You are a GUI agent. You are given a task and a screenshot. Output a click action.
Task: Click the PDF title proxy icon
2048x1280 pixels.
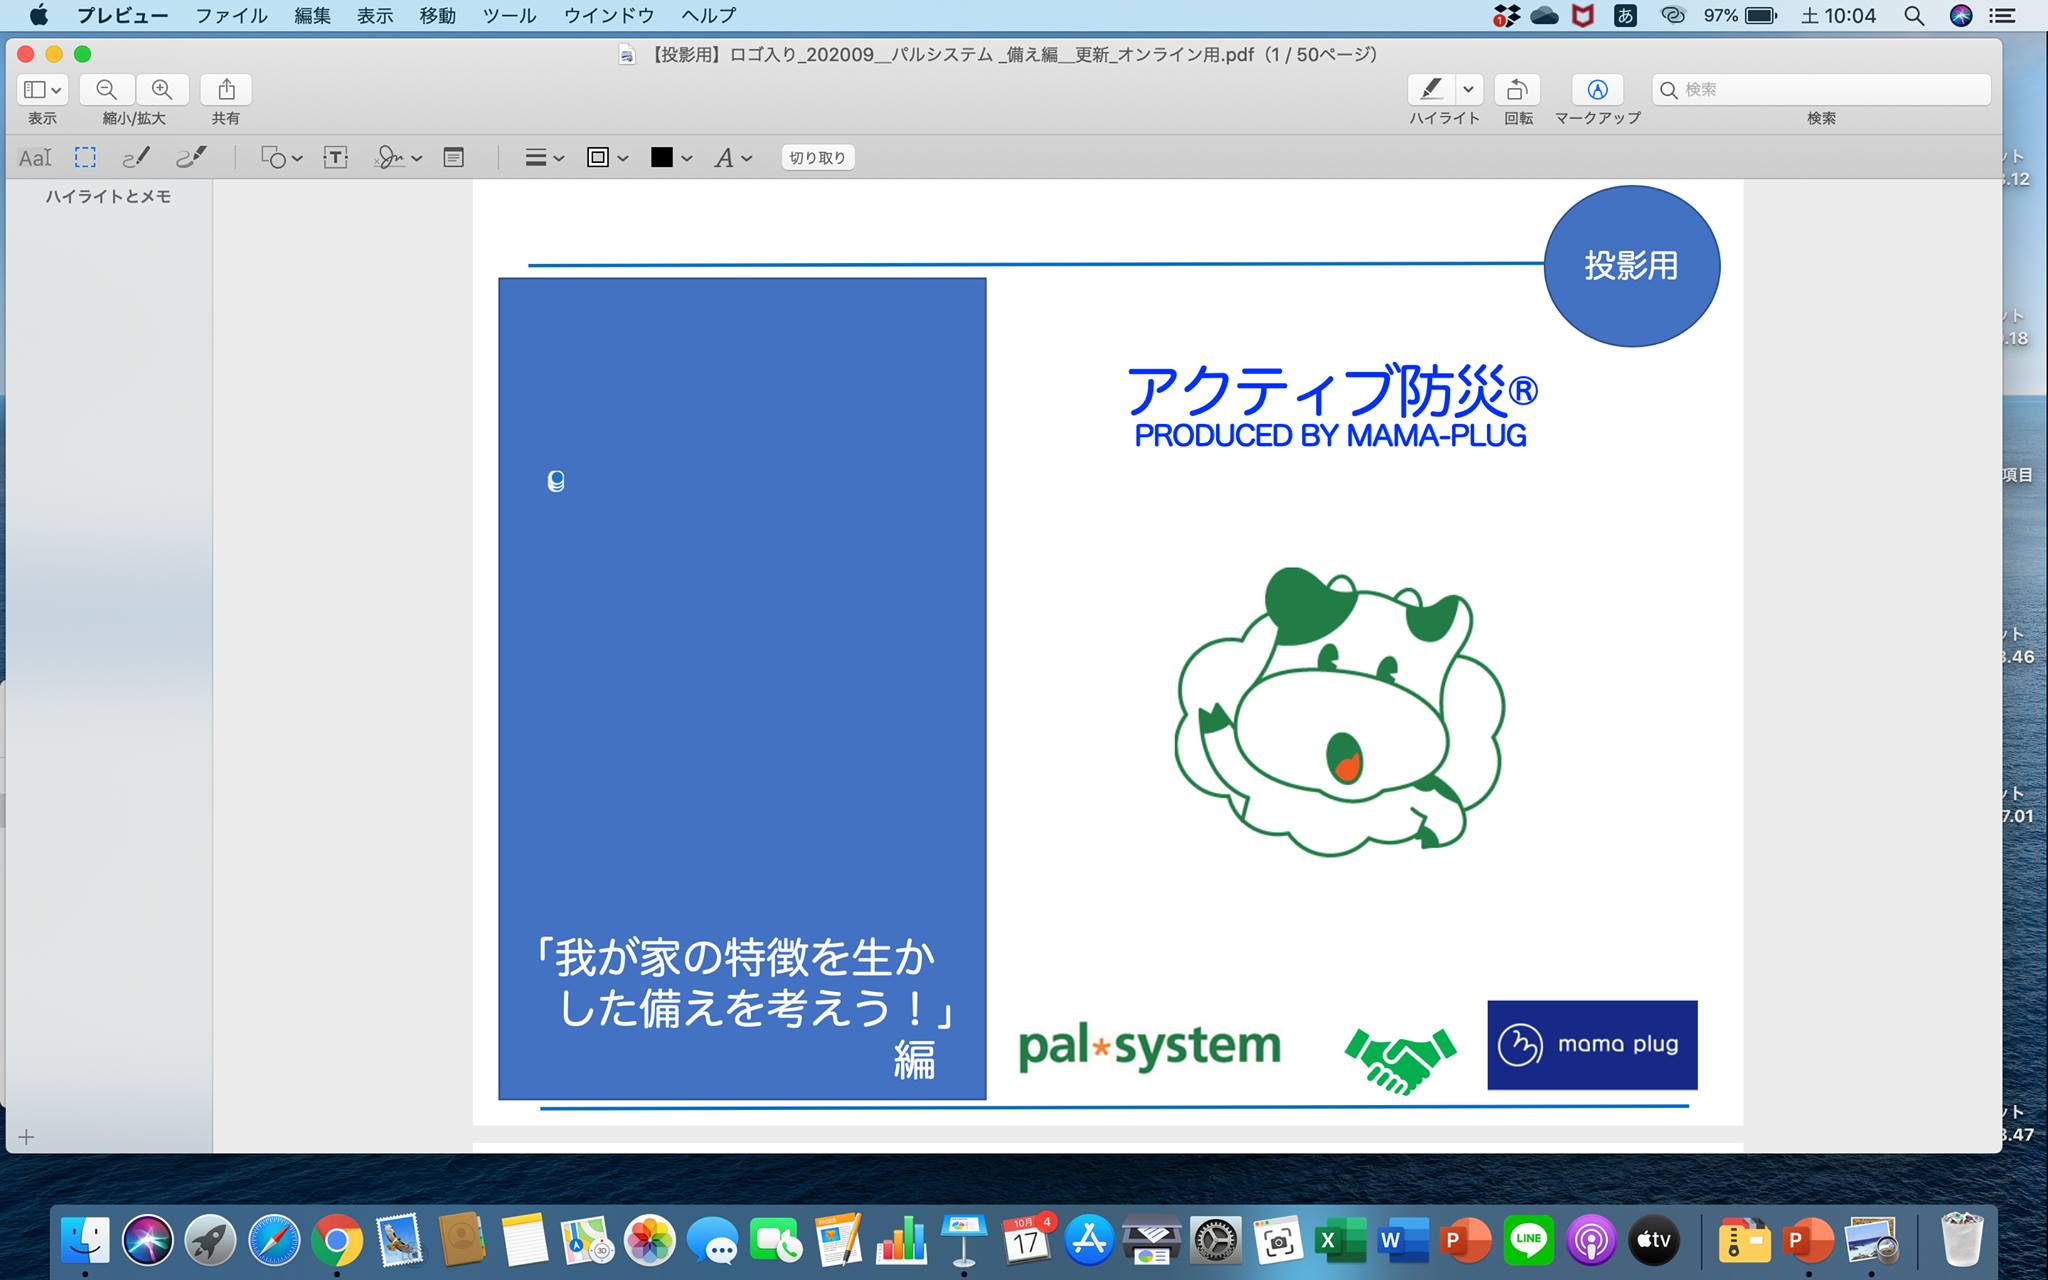[x=627, y=55]
